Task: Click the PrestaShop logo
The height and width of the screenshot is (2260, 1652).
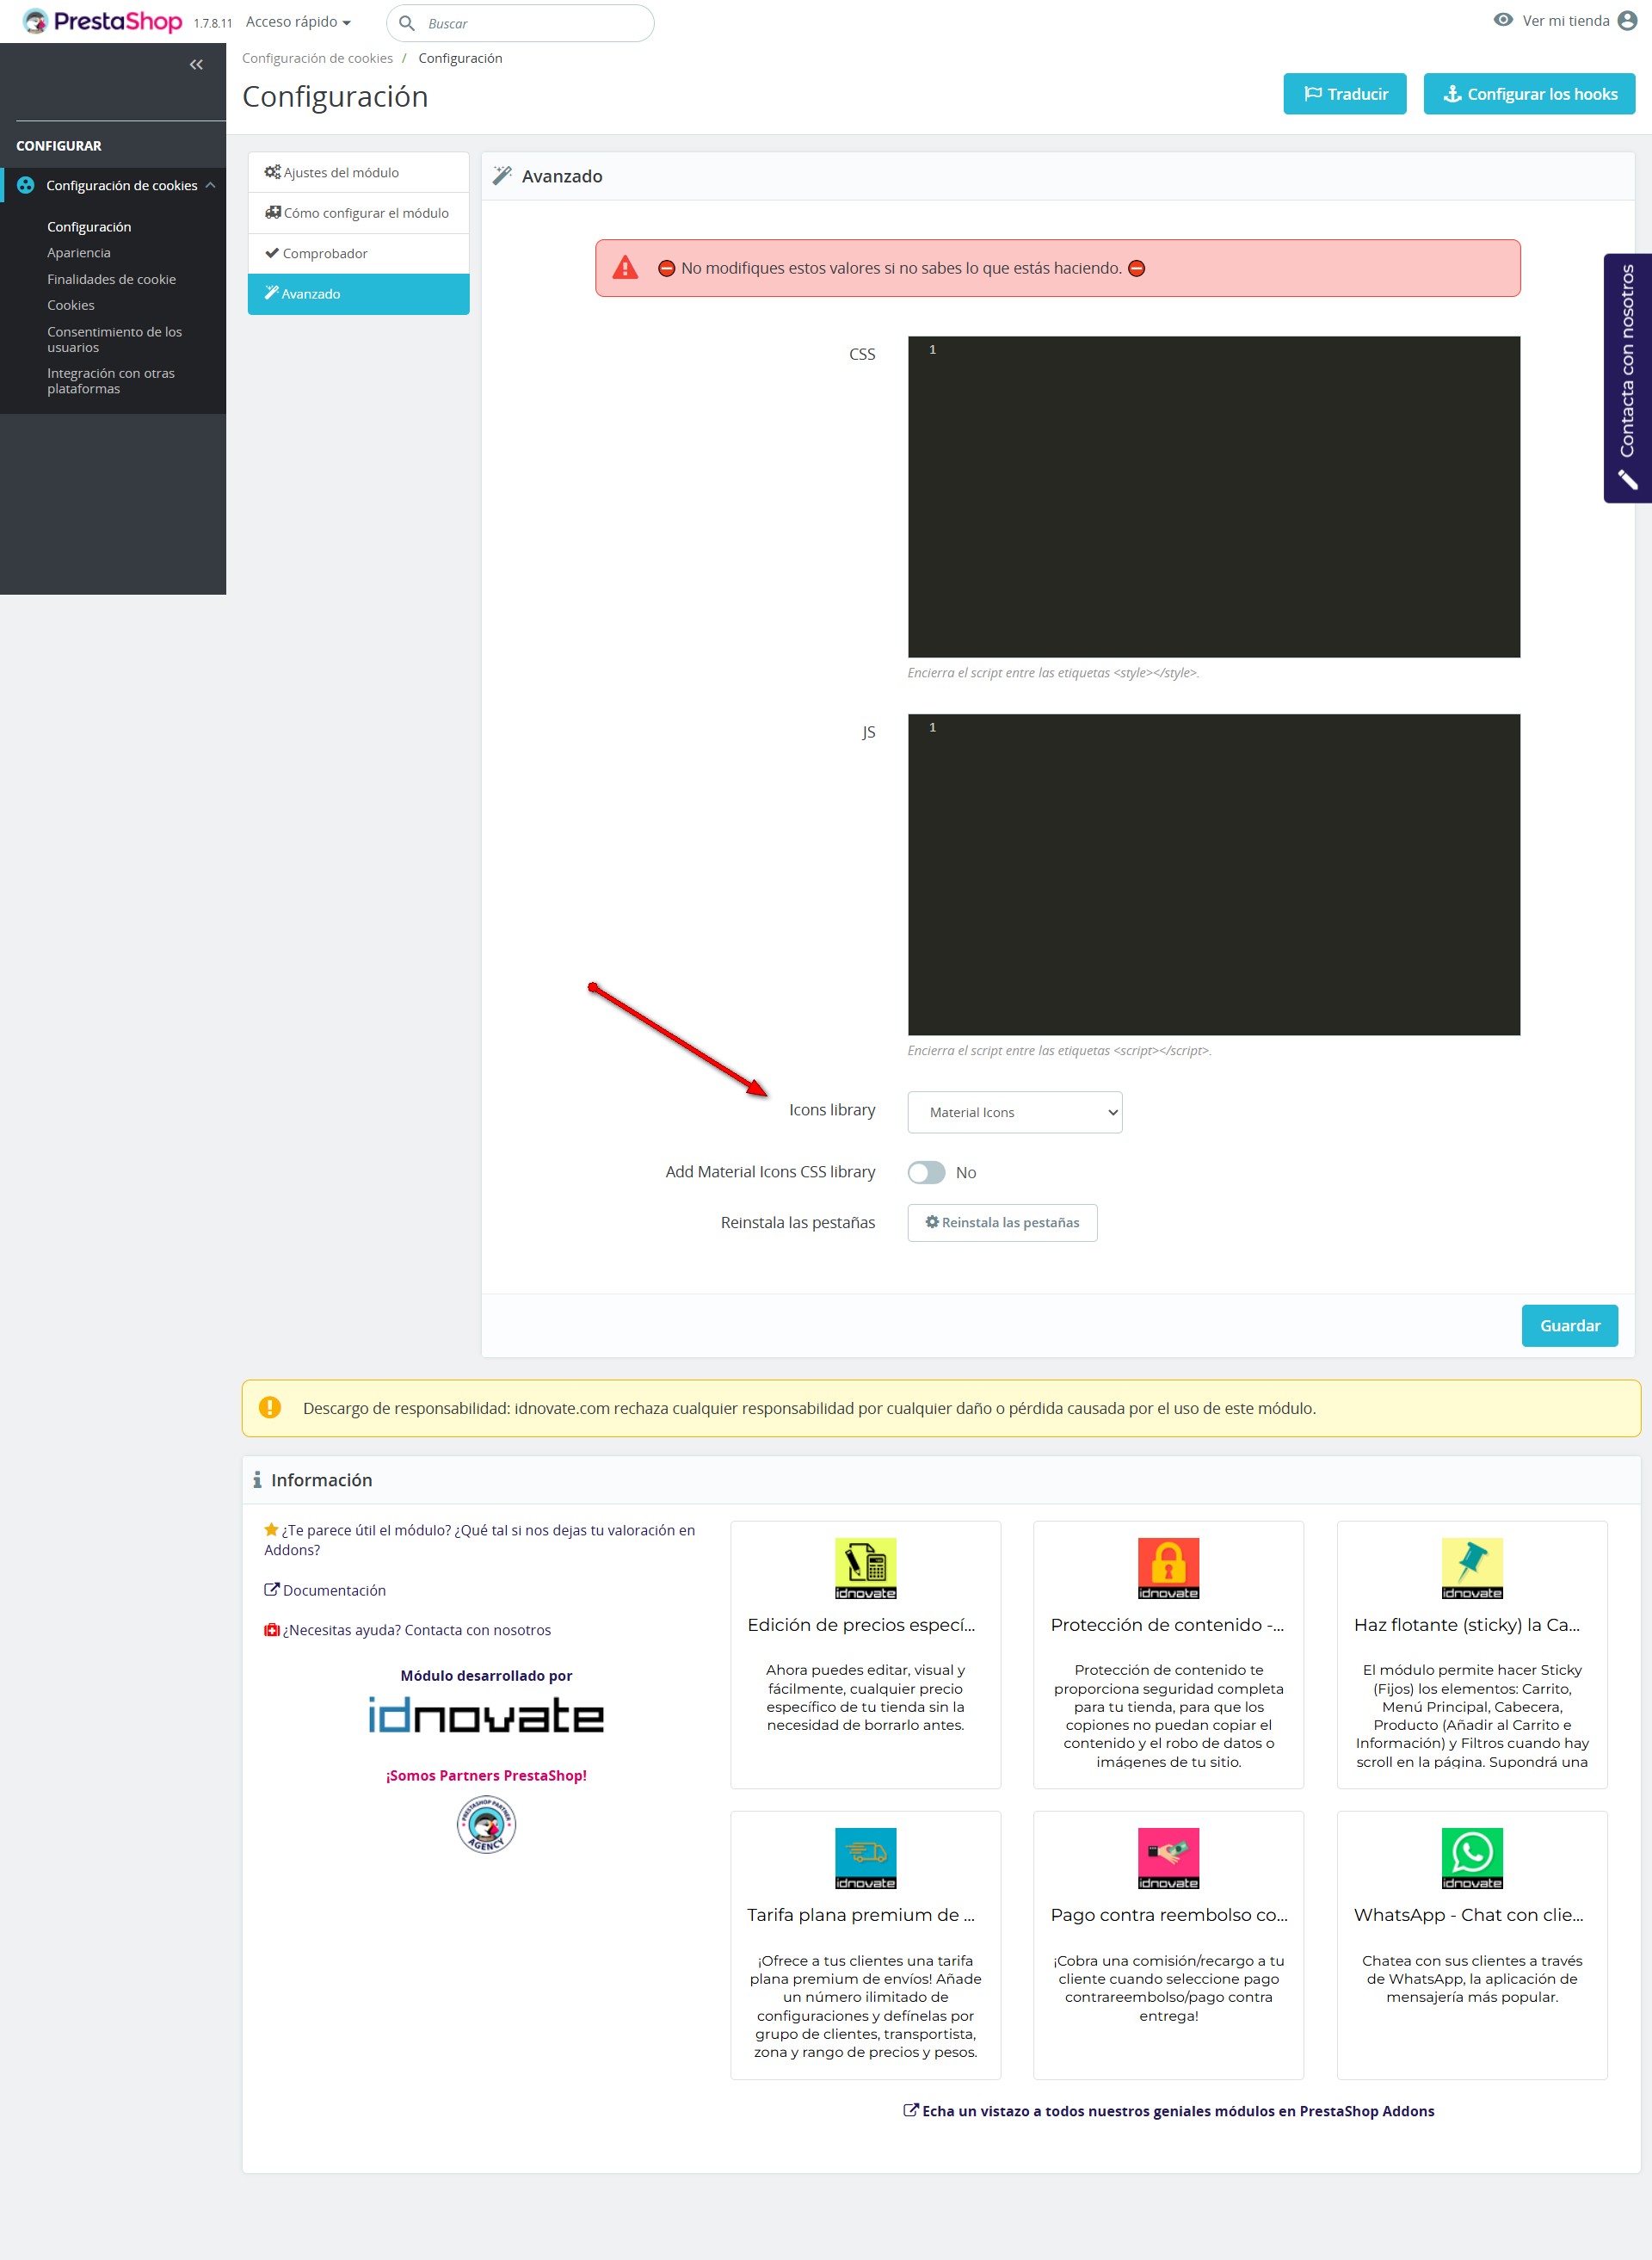Action: pyautogui.click(x=103, y=21)
